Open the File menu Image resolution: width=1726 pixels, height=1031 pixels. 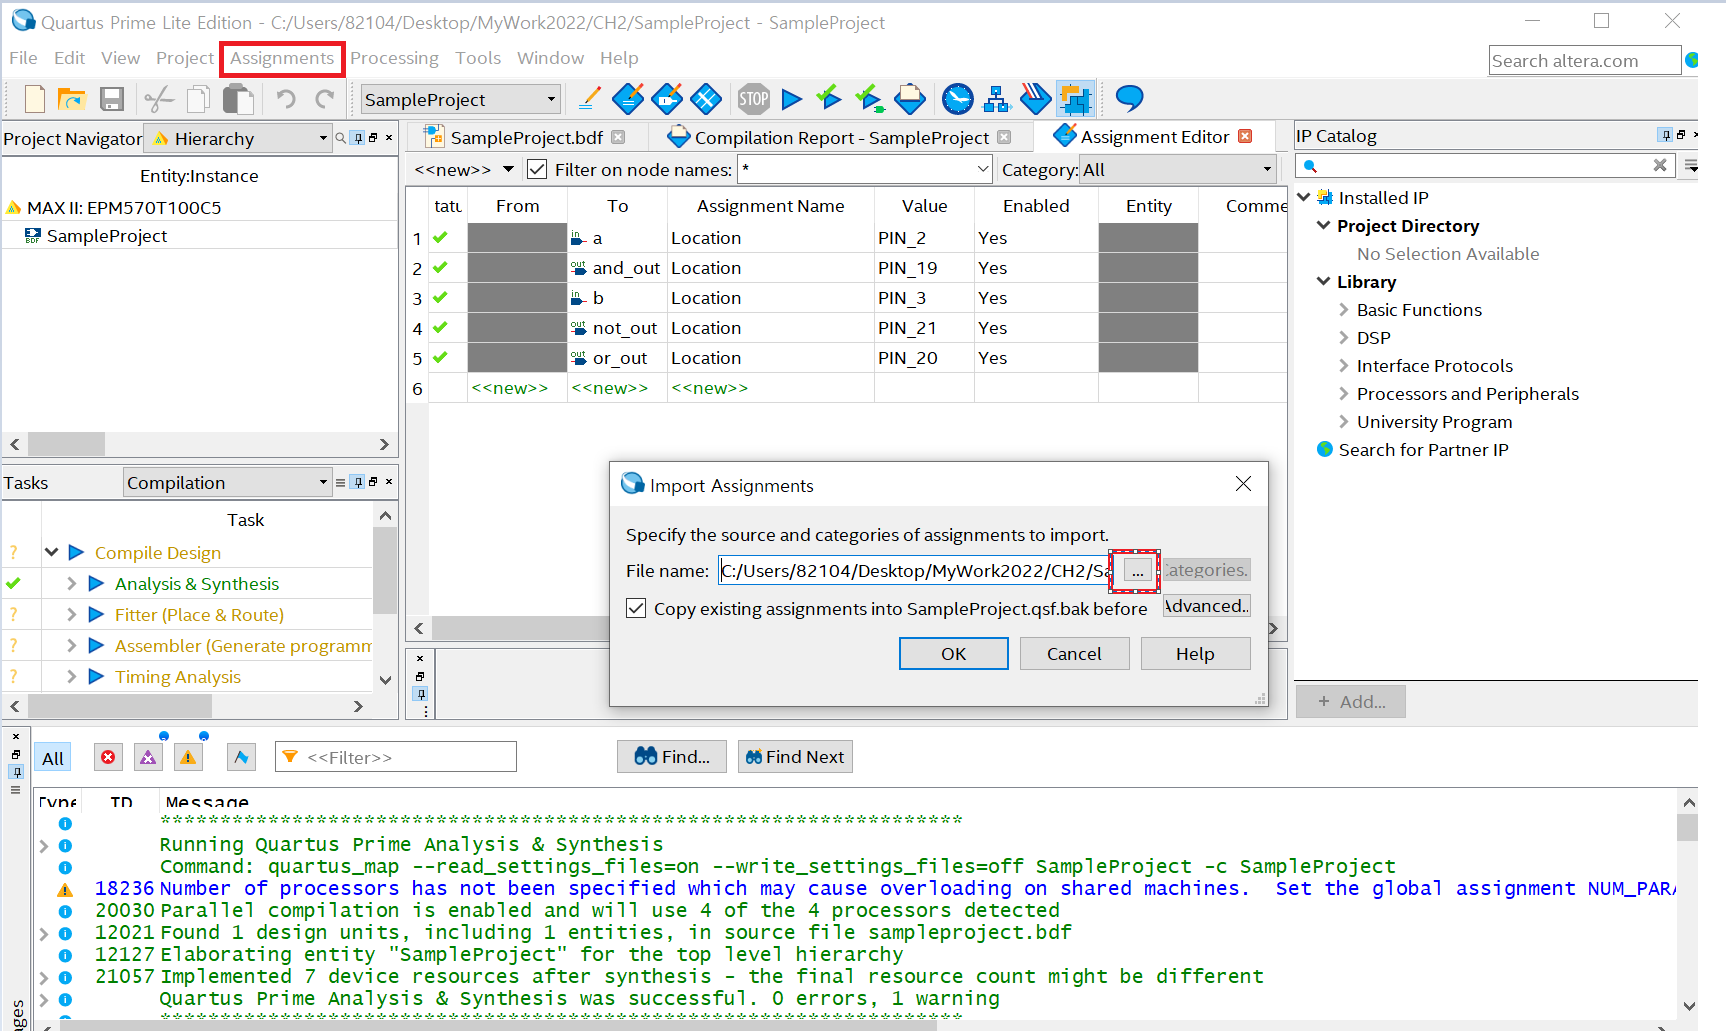click(23, 58)
